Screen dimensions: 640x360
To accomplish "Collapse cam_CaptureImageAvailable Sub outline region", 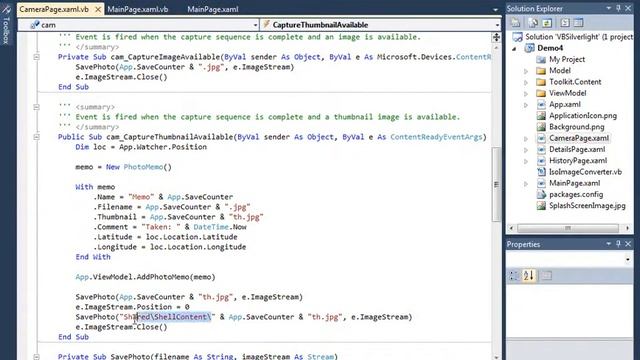I will [36, 57].
